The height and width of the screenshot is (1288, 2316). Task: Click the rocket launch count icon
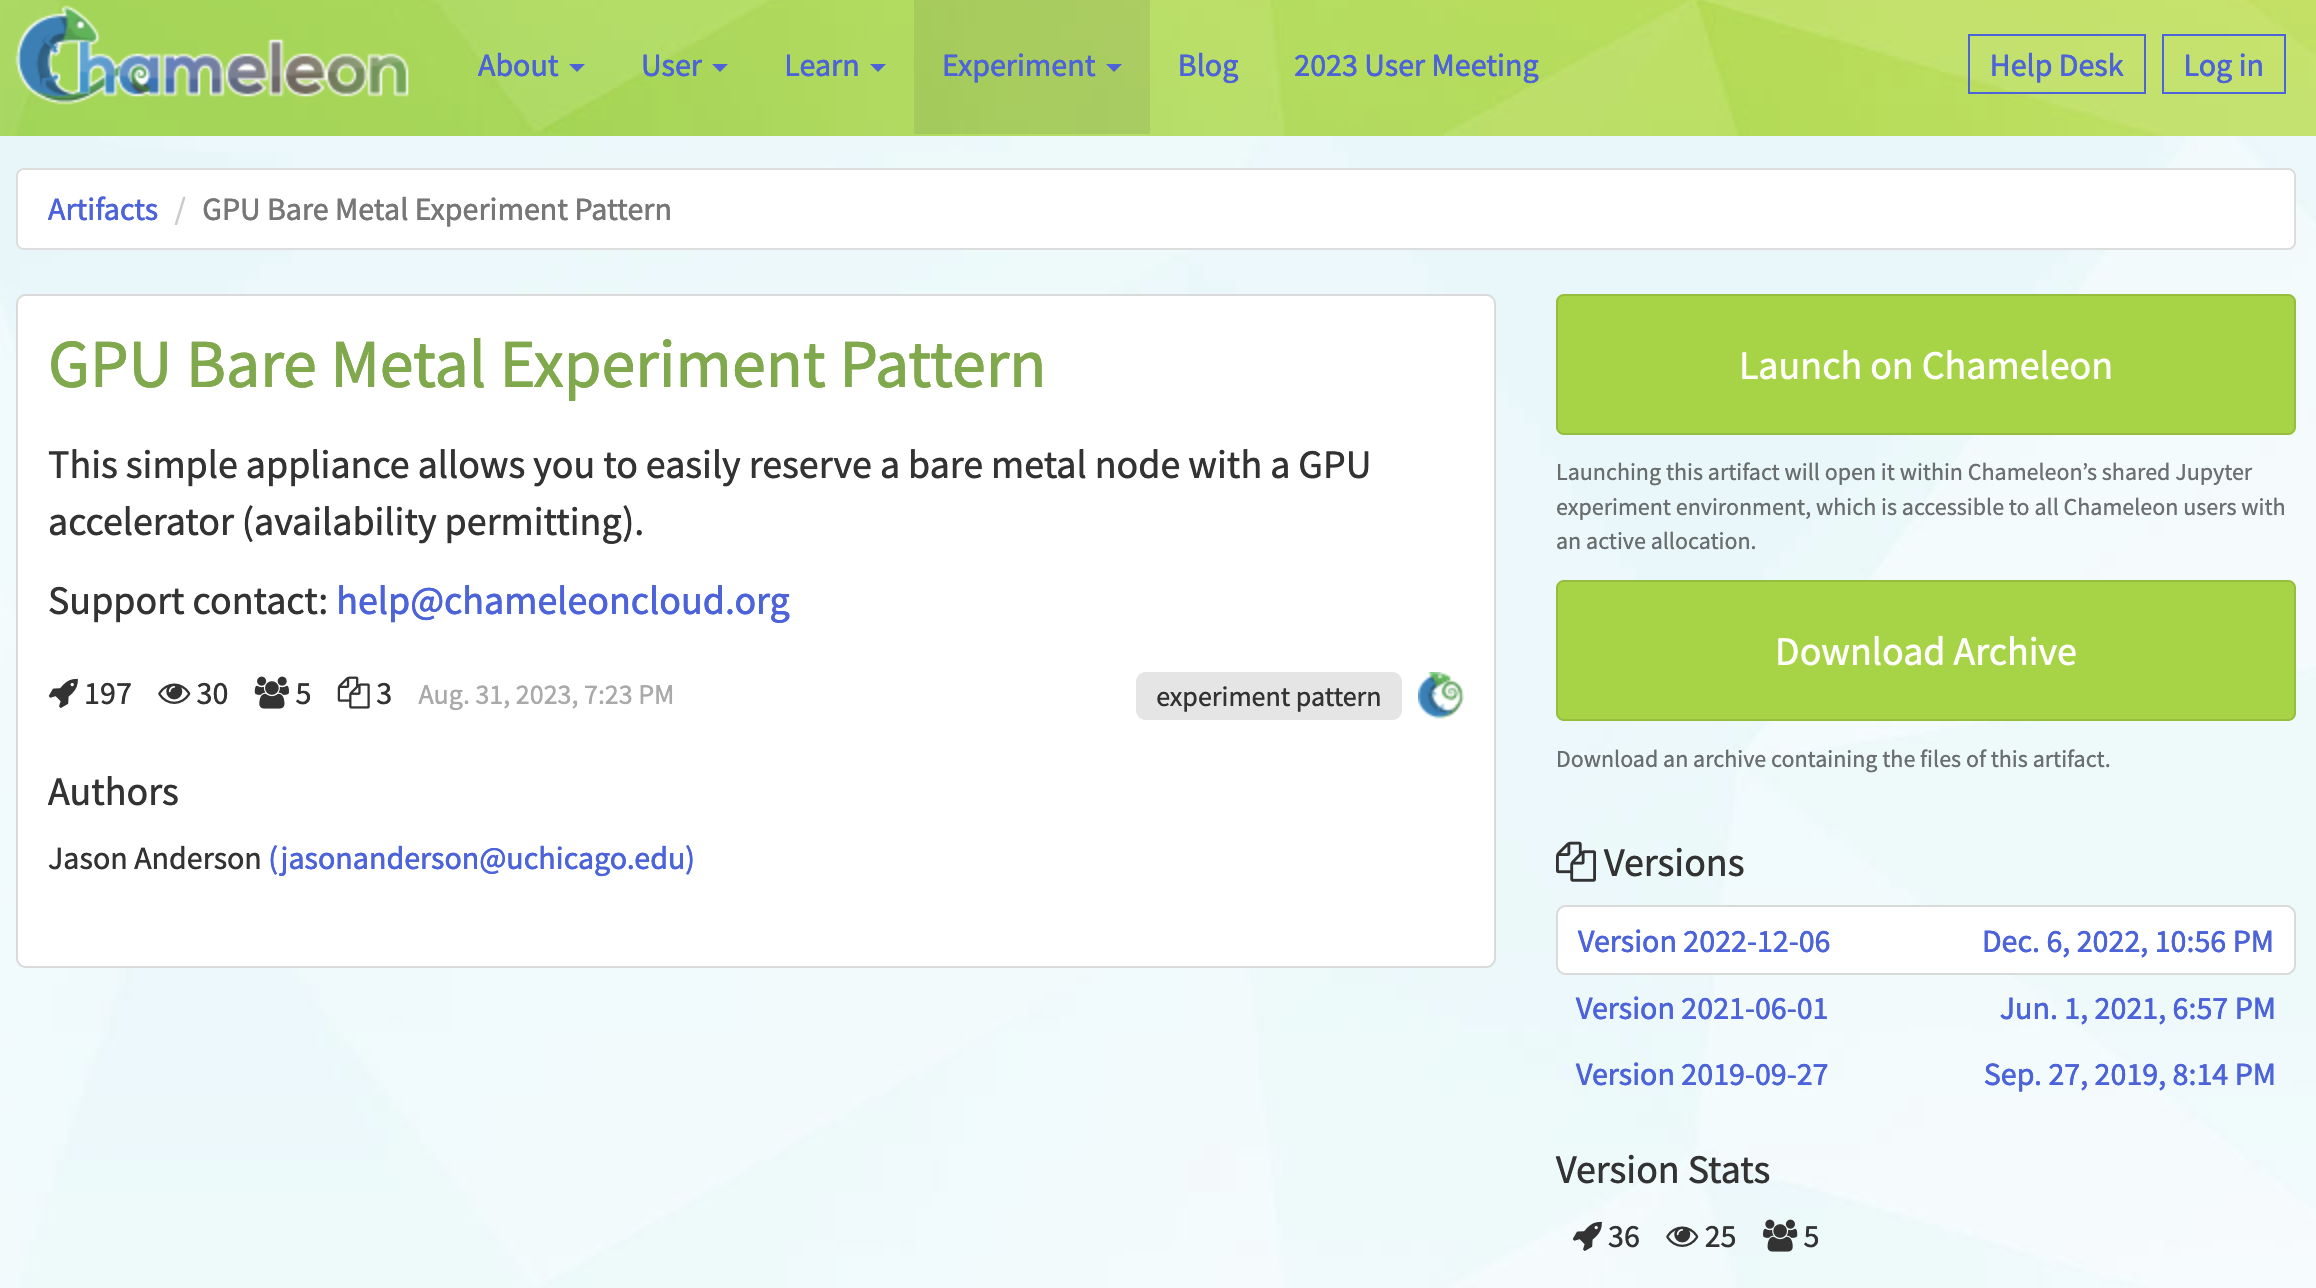[x=63, y=693]
